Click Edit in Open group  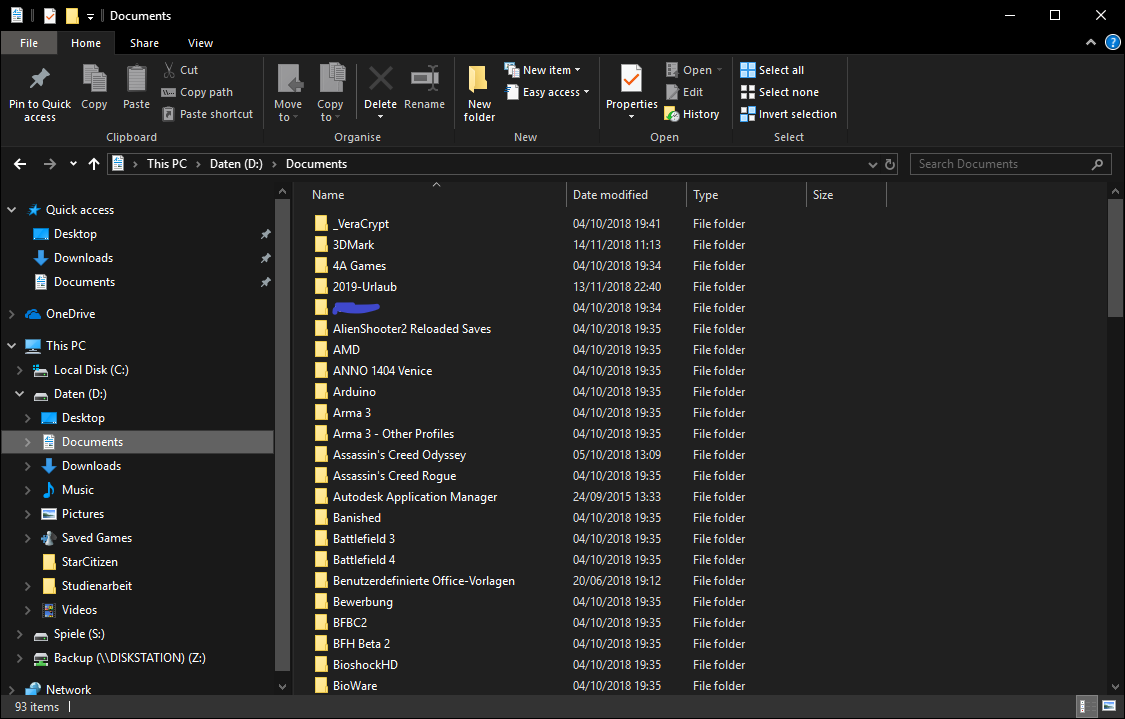tap(684, 92)
